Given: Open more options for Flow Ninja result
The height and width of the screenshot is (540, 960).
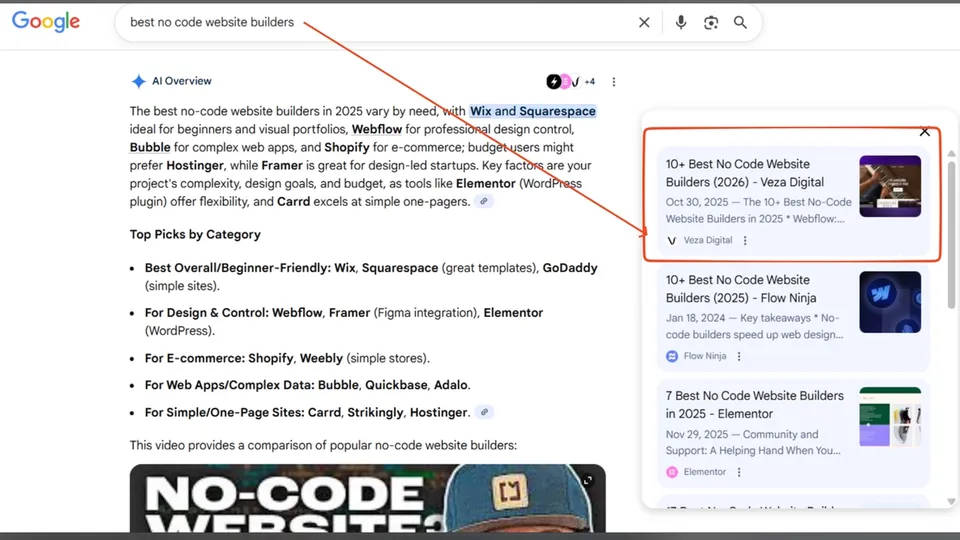Looking at the screenshot, I should coord(739,356).
